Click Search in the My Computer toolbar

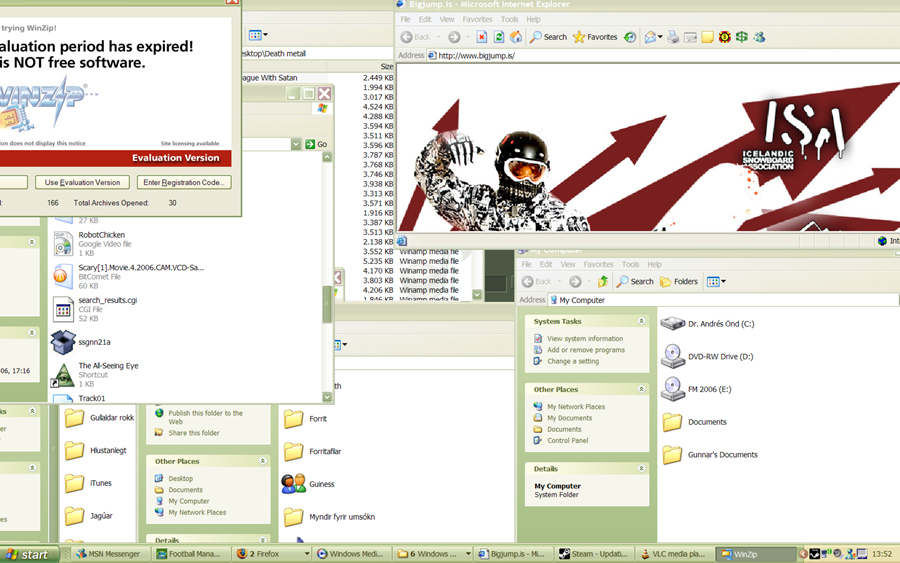[635, 281]
